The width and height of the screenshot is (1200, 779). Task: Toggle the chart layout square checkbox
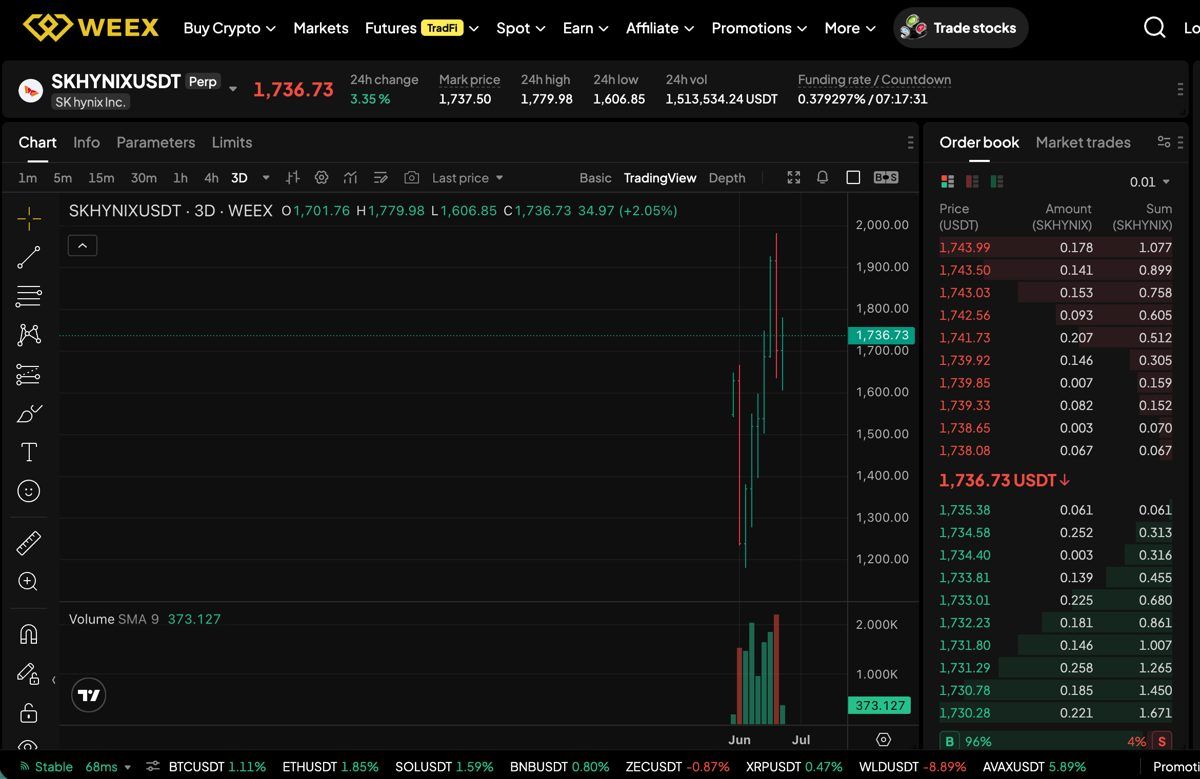[x=853, y=178]
